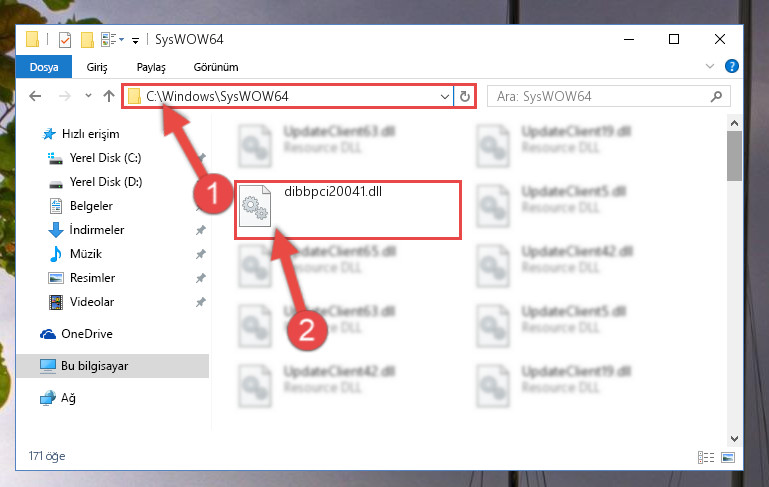Switch to the Görünüm ribbon tab
Screen dimensions: 769x487
tap(216, 67)
